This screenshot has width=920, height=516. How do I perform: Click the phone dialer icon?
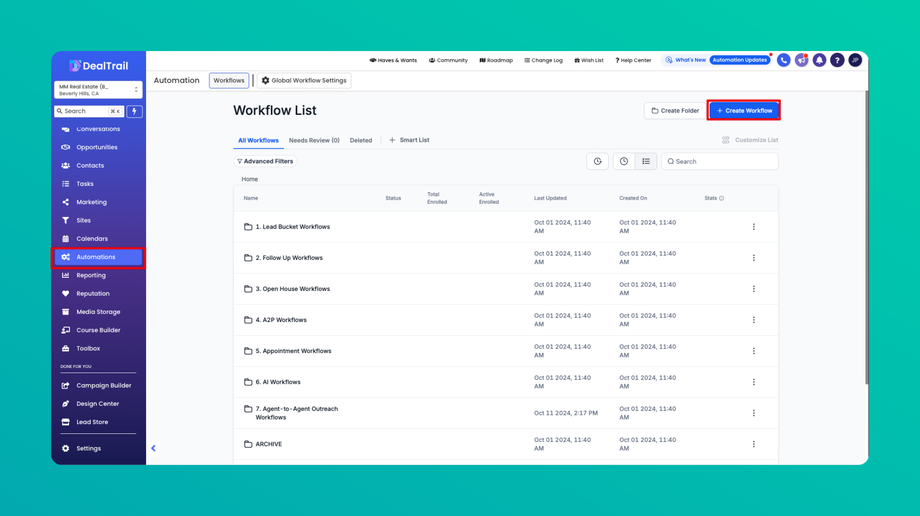pos(783,60)
